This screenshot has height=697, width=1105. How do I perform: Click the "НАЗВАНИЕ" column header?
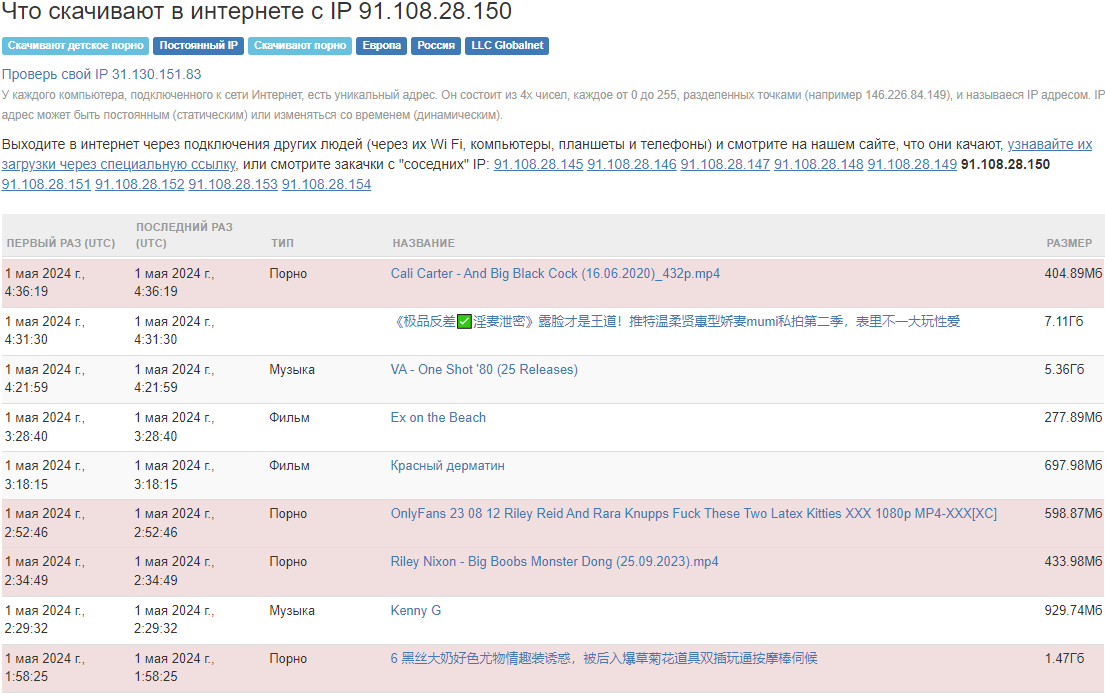(424, 243)
